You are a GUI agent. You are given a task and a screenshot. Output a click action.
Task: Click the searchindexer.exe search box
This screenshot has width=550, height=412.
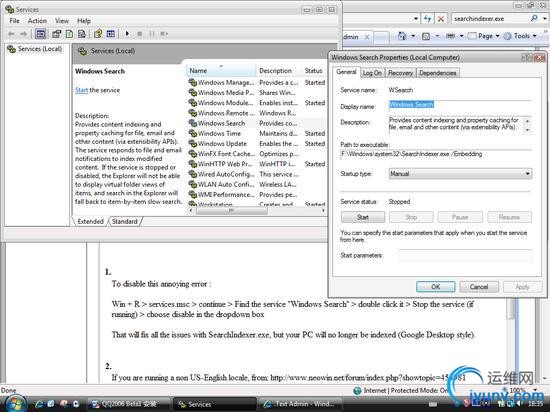point(490,19)
